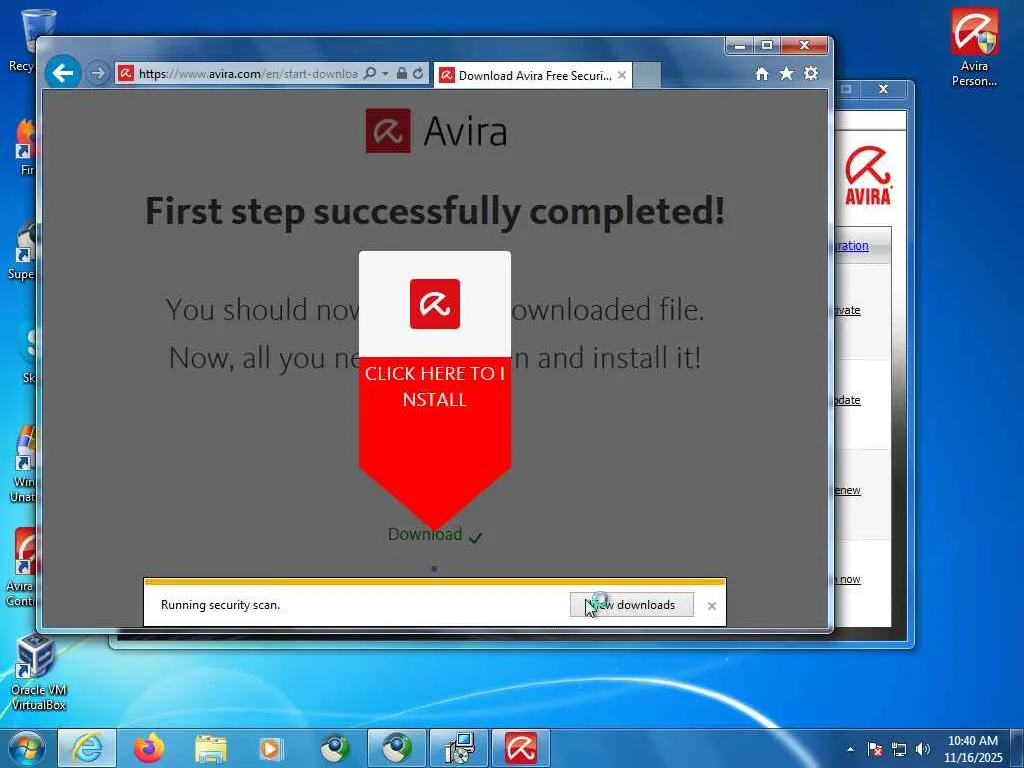Close the Download Avira Free Security tab
The image size is (1024, 768).
click(x=622, y=75)
